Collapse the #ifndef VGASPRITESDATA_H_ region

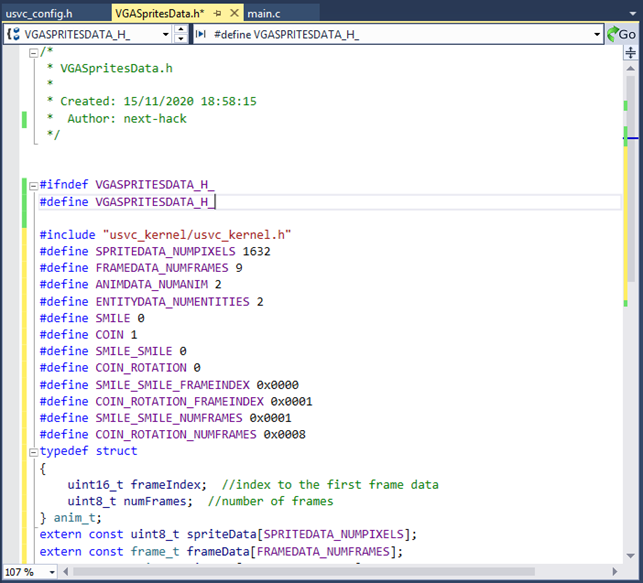pyautogui.click(x=33, y=186)
